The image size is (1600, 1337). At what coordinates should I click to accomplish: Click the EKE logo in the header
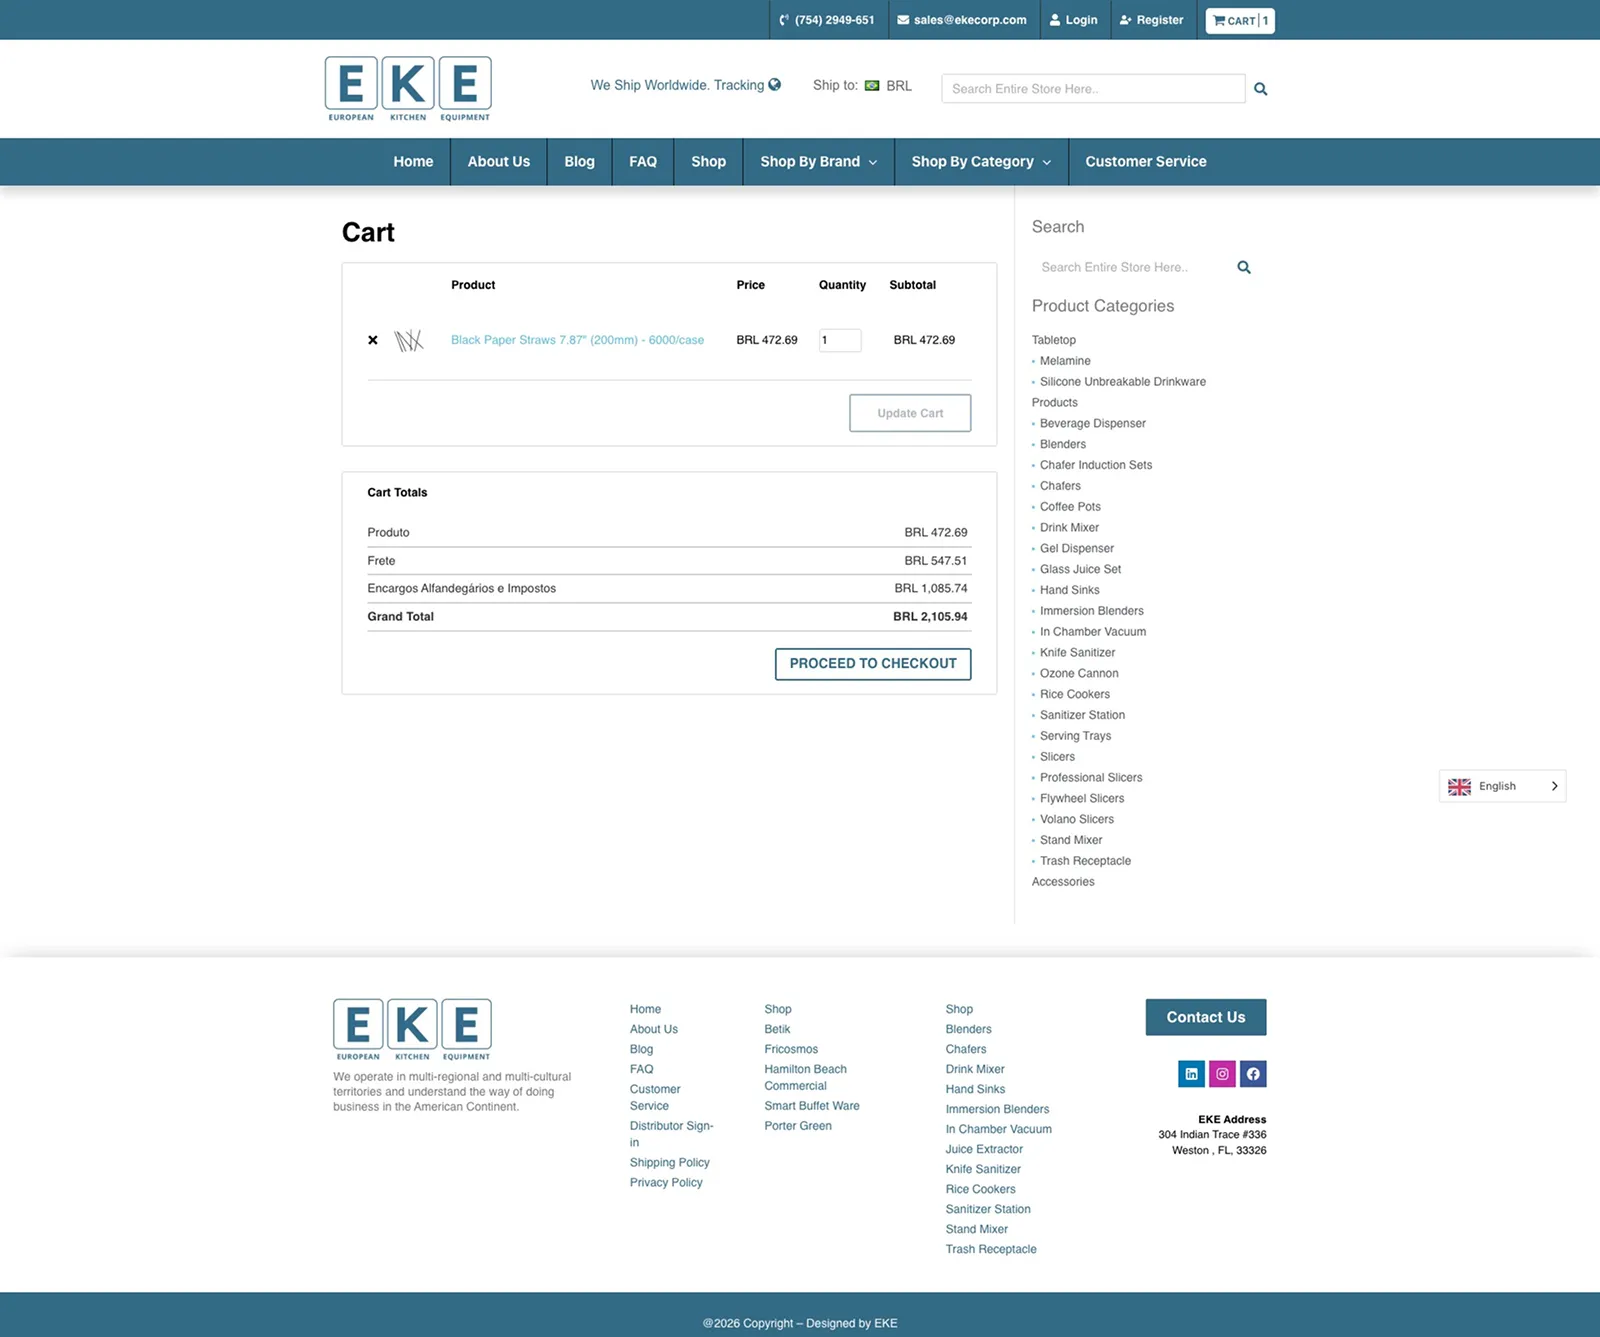point(408,89)
